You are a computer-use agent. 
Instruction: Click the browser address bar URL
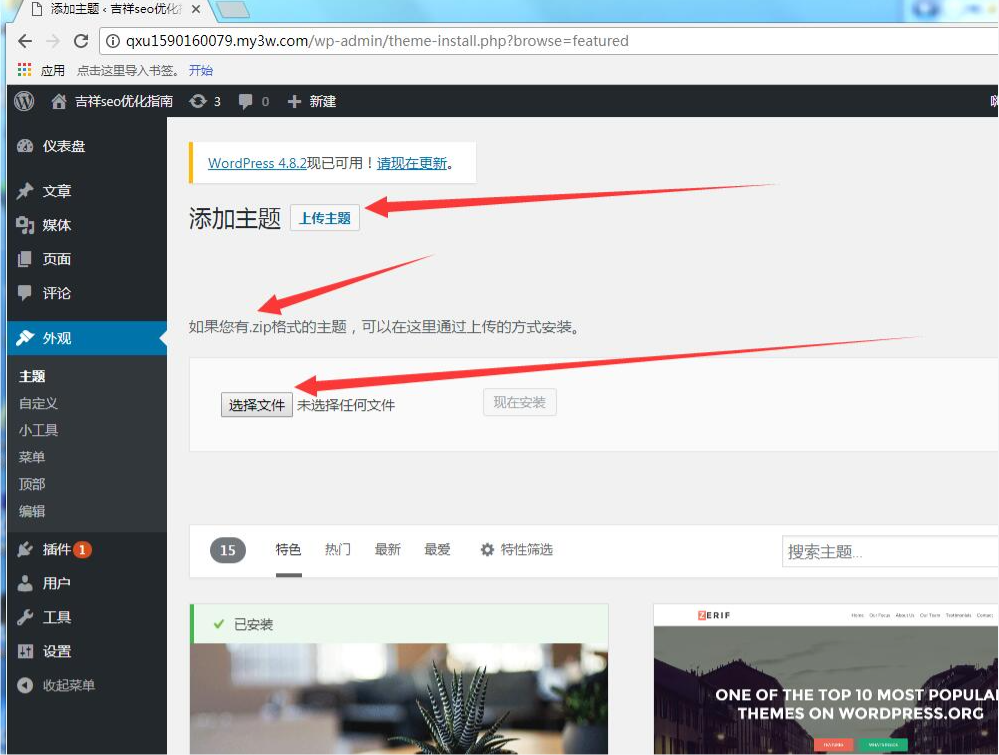point(377,41)
